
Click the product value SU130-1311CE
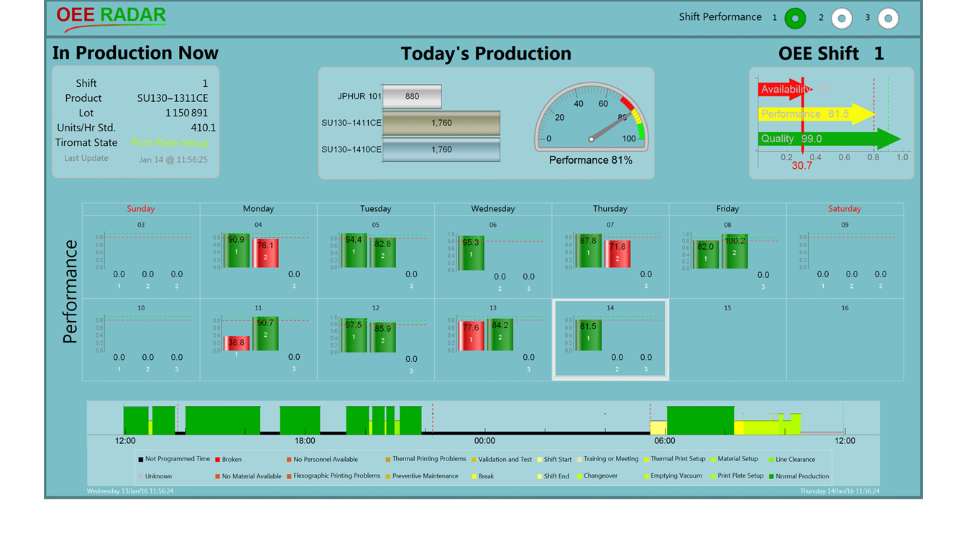click(173, 98)
